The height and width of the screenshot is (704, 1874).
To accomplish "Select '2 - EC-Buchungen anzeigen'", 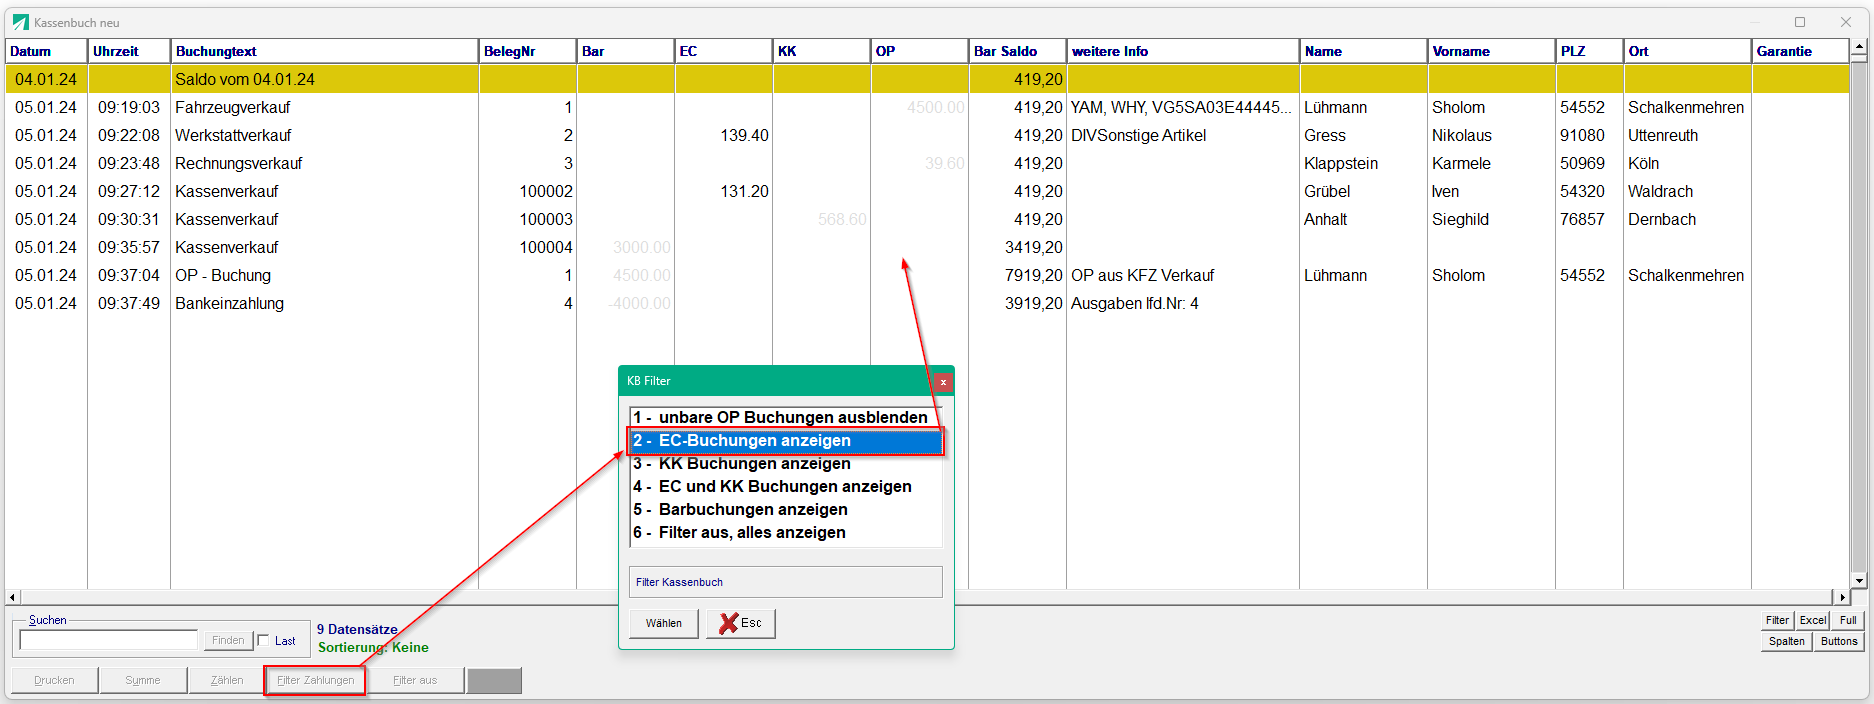I will 785,440.
